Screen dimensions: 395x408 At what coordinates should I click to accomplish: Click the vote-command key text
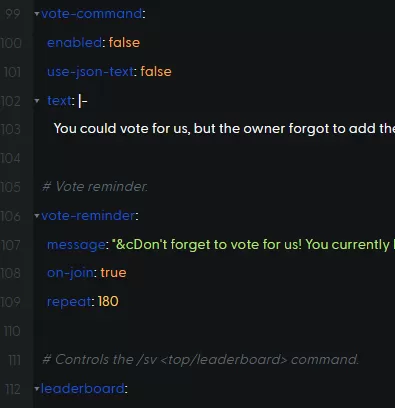coord(92,14)
